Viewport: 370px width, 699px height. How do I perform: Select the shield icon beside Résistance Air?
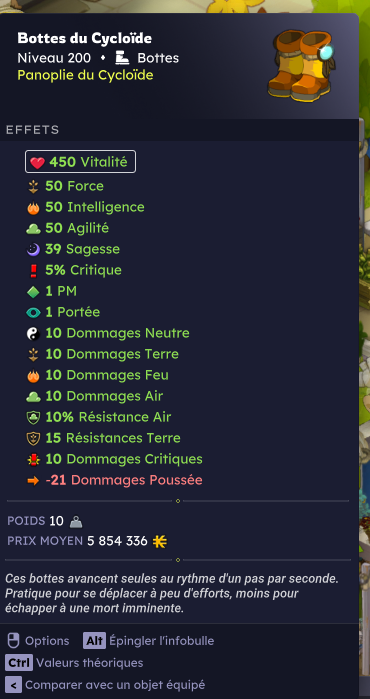point(33,418)
